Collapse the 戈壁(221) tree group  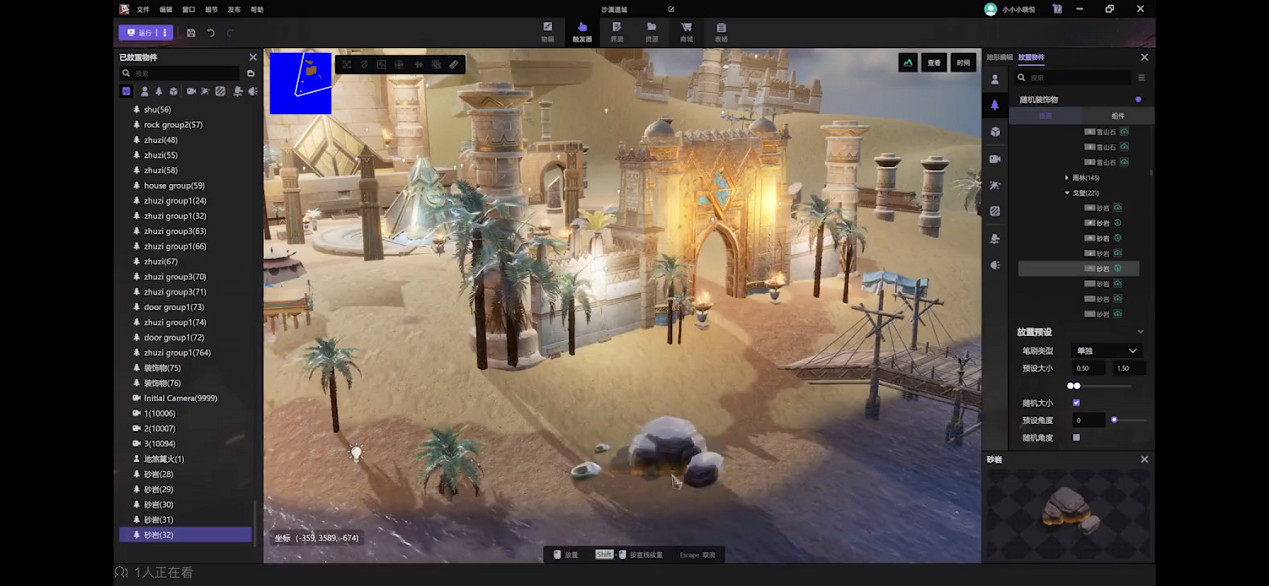[1067, 193]
